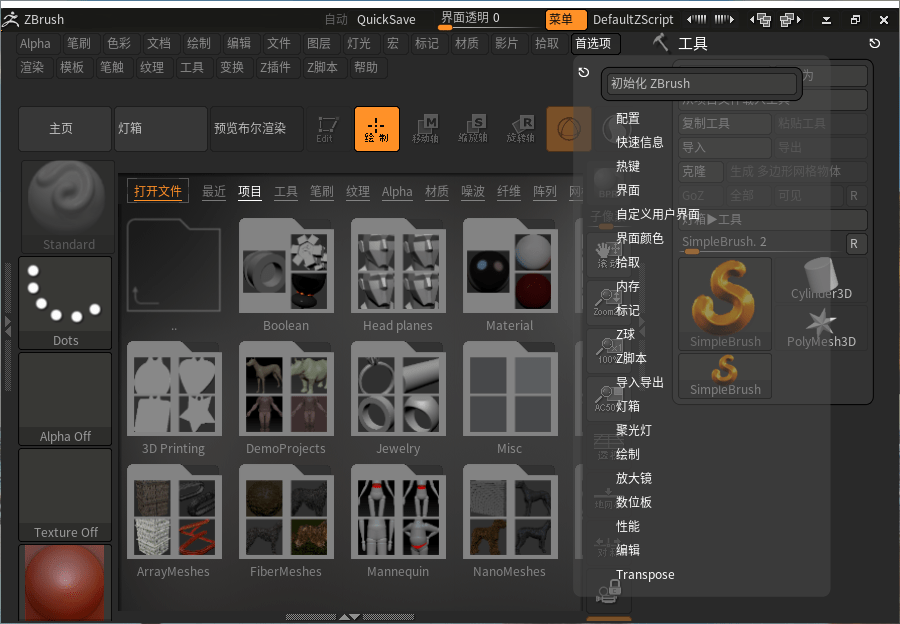
Task: Toggle the R button beside 可见
Action: point(854,195)
